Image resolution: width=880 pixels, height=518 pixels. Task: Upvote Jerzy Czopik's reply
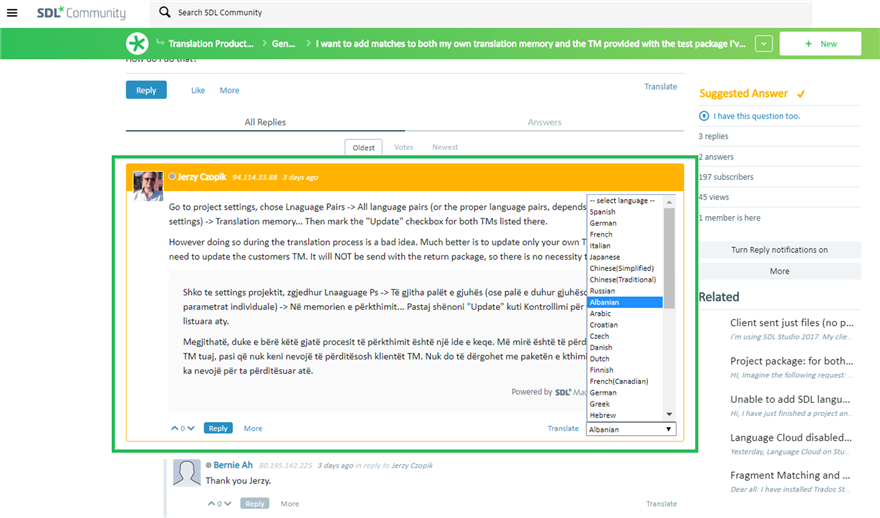175,428
